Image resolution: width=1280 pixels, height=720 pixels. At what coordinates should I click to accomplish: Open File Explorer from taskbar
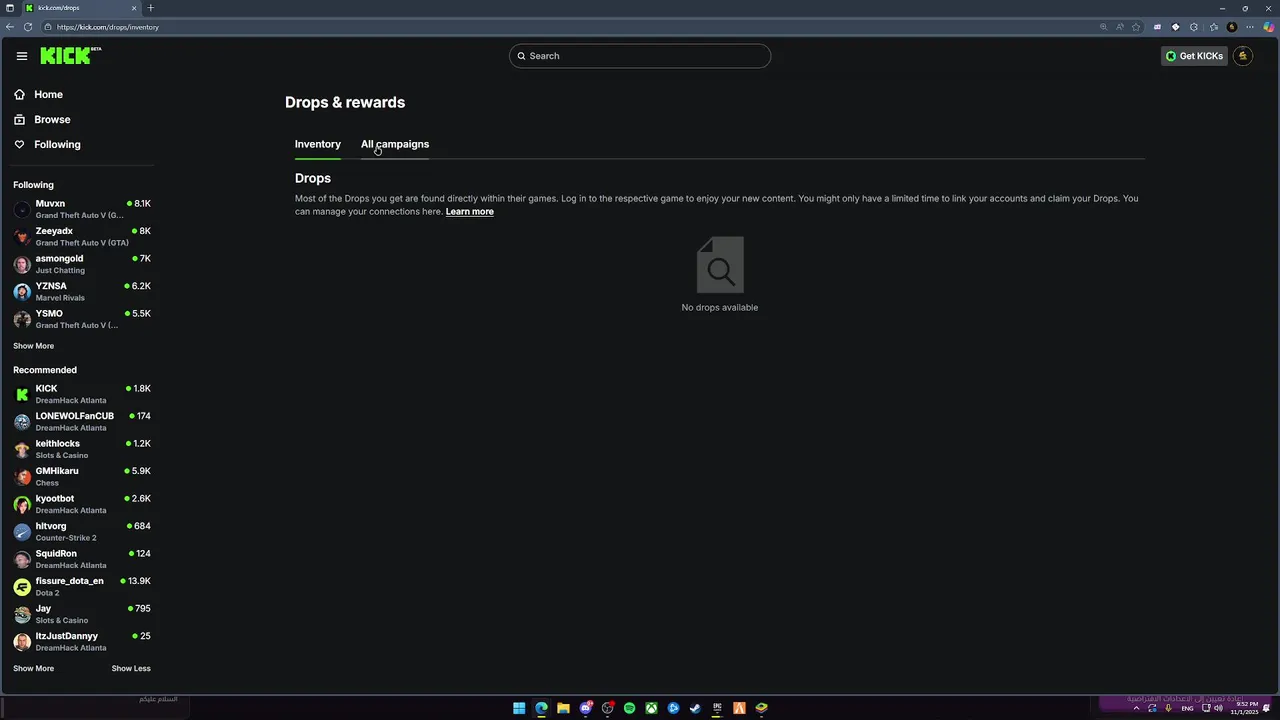[x=563, y=708]
